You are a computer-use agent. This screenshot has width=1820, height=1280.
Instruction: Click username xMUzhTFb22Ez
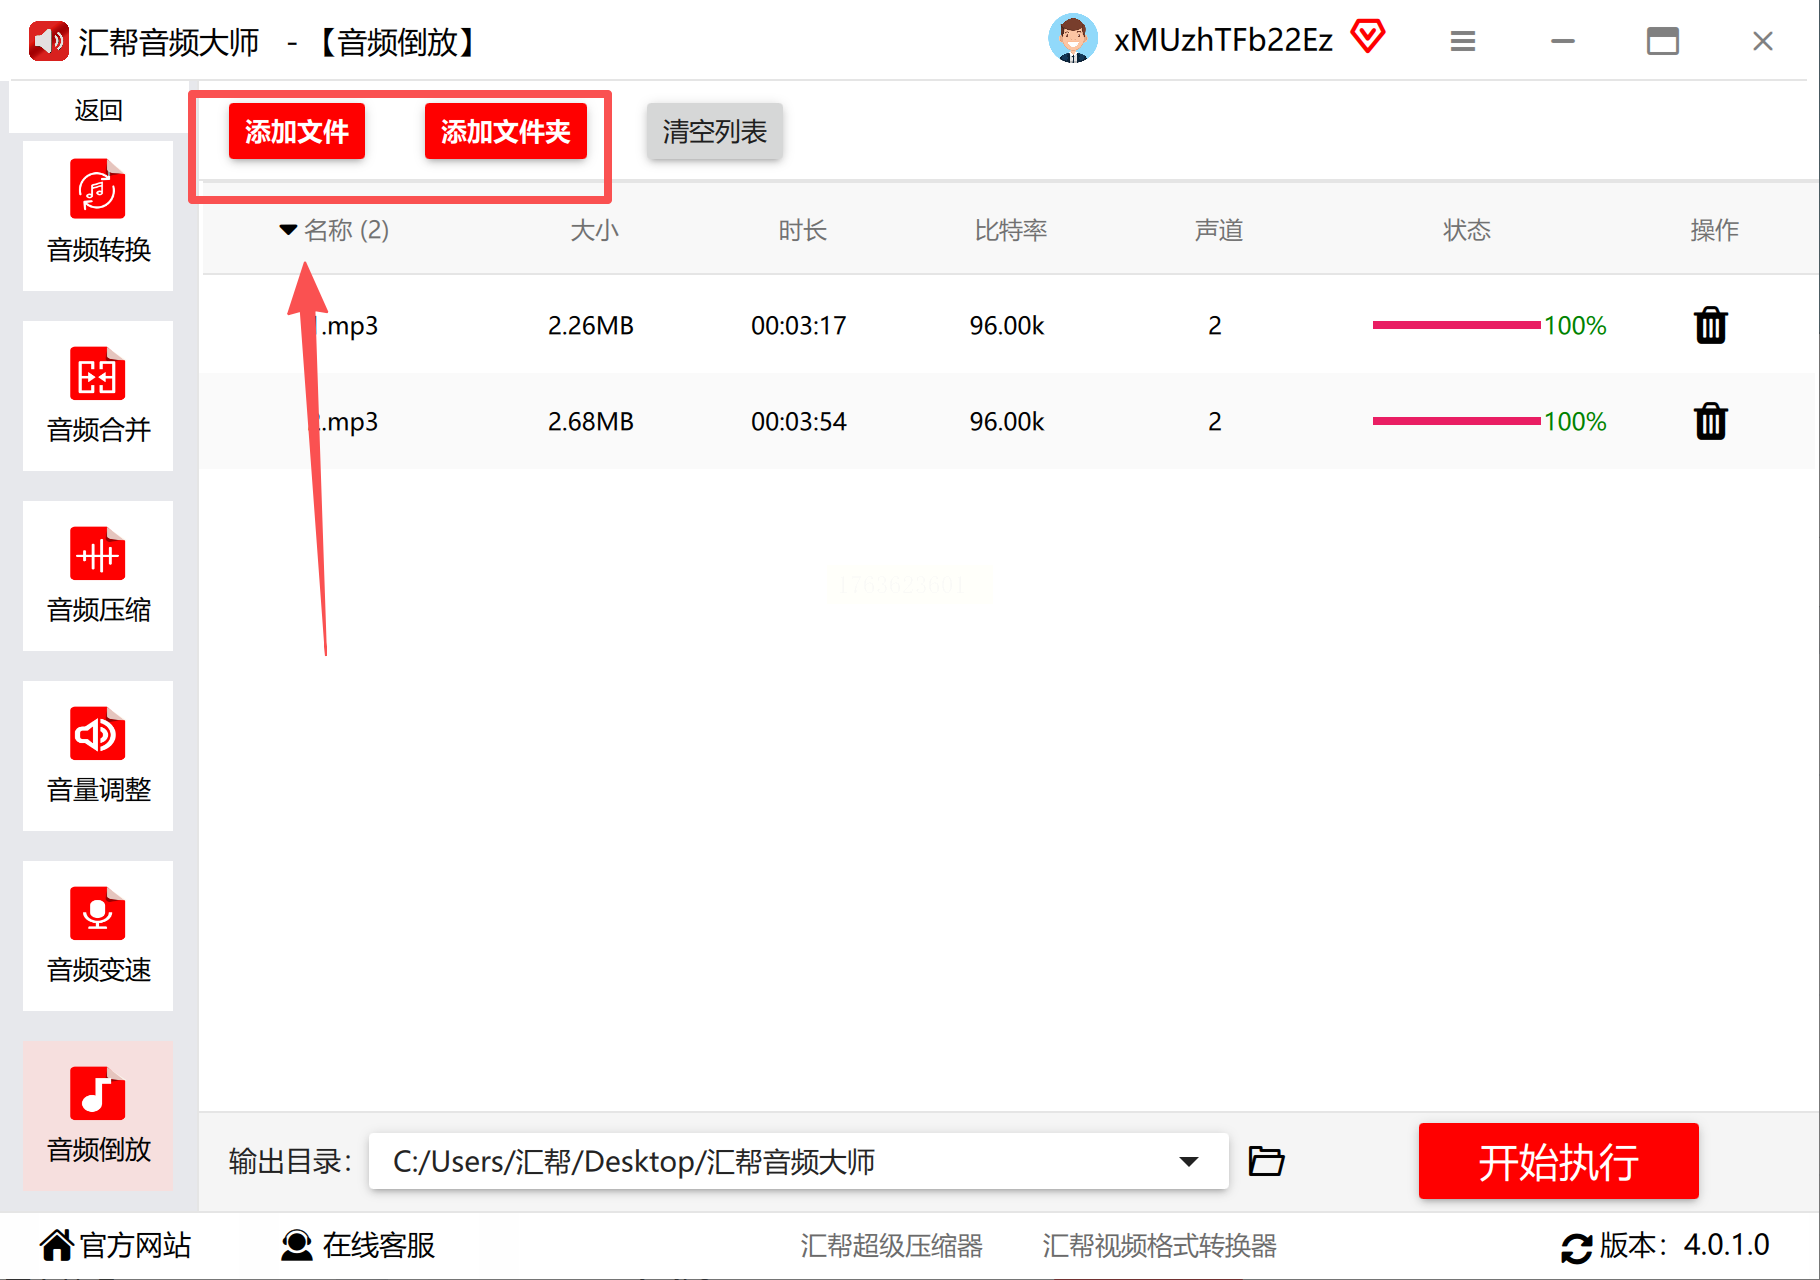(x=1224, y=40)
